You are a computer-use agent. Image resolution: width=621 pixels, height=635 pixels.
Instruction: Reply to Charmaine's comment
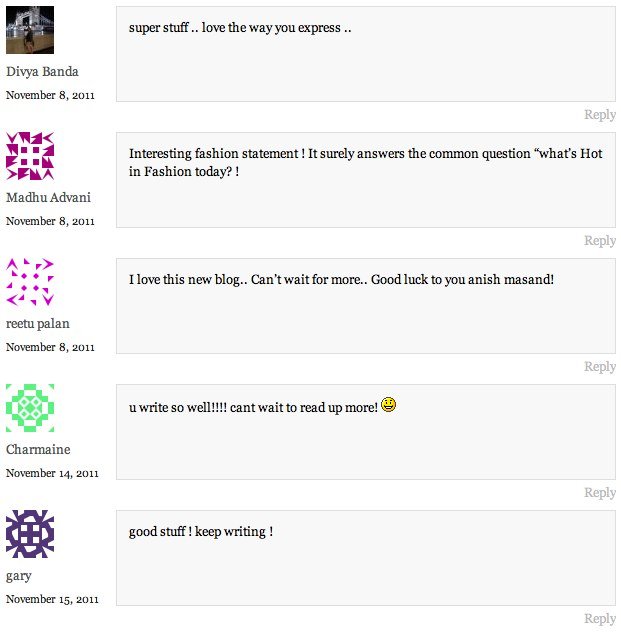point(599,493)
